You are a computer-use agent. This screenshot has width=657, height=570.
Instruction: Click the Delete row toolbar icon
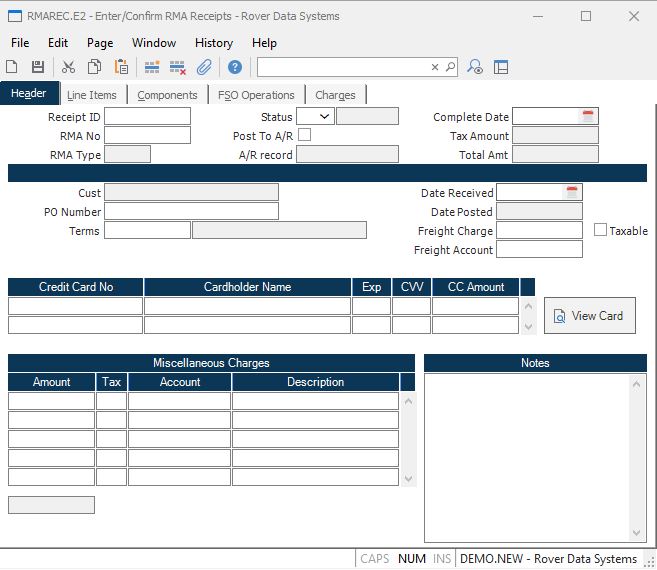(178, 67)
